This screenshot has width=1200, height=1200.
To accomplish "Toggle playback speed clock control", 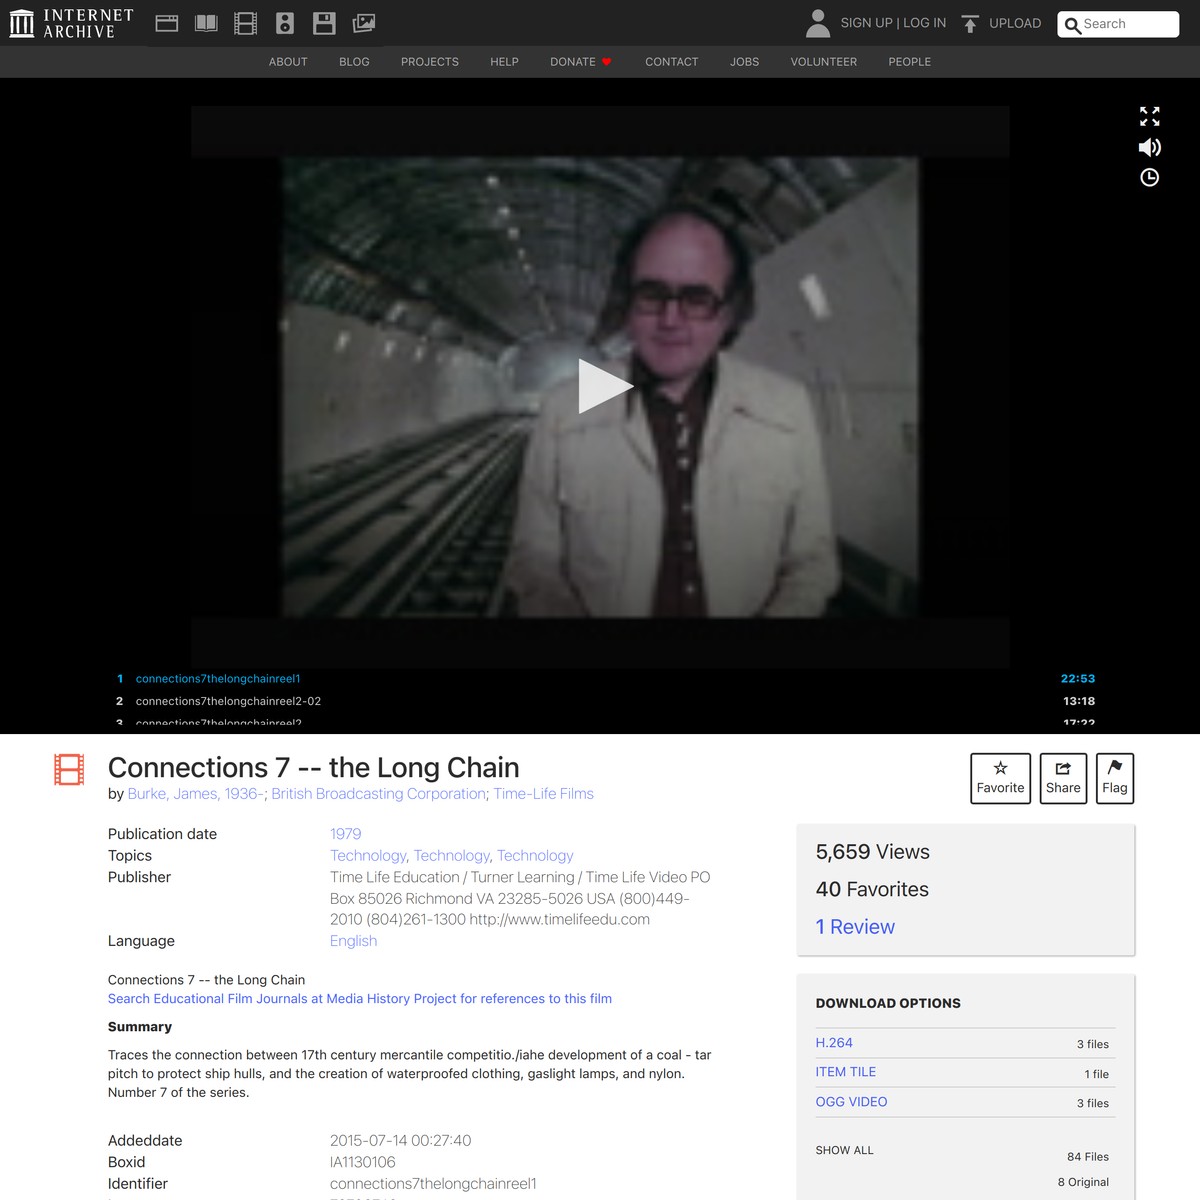I will tap(1149, 177).
